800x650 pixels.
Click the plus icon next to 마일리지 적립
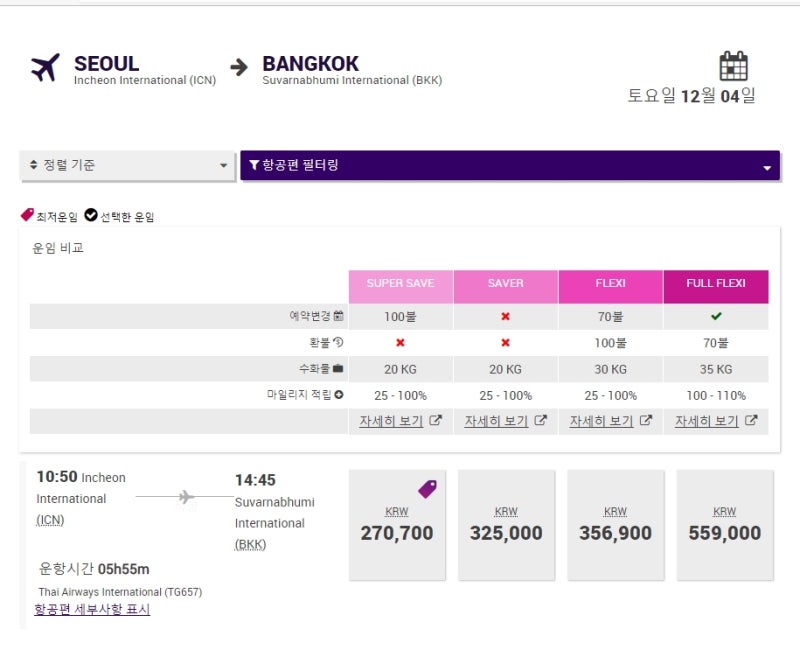tap(339, 394)
